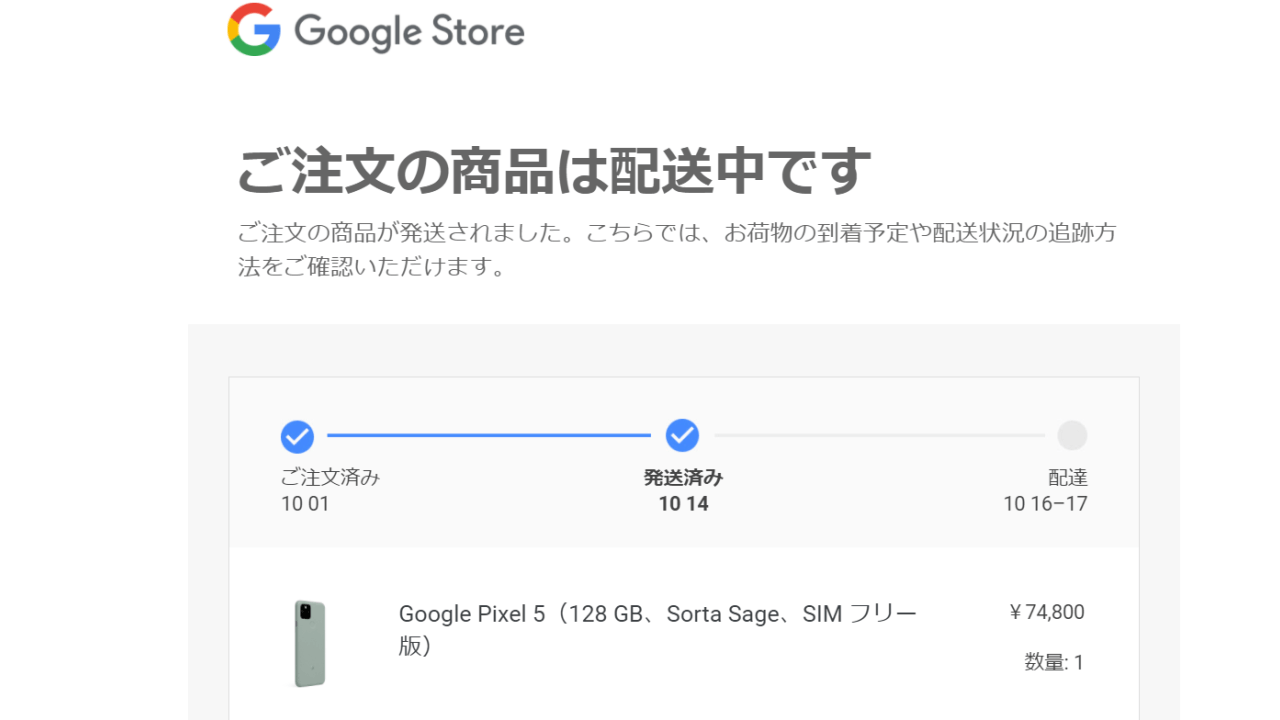Click the gray pending progress bar segment
The height and width of the screenshot is (720, 1280).
coord(878,436)
